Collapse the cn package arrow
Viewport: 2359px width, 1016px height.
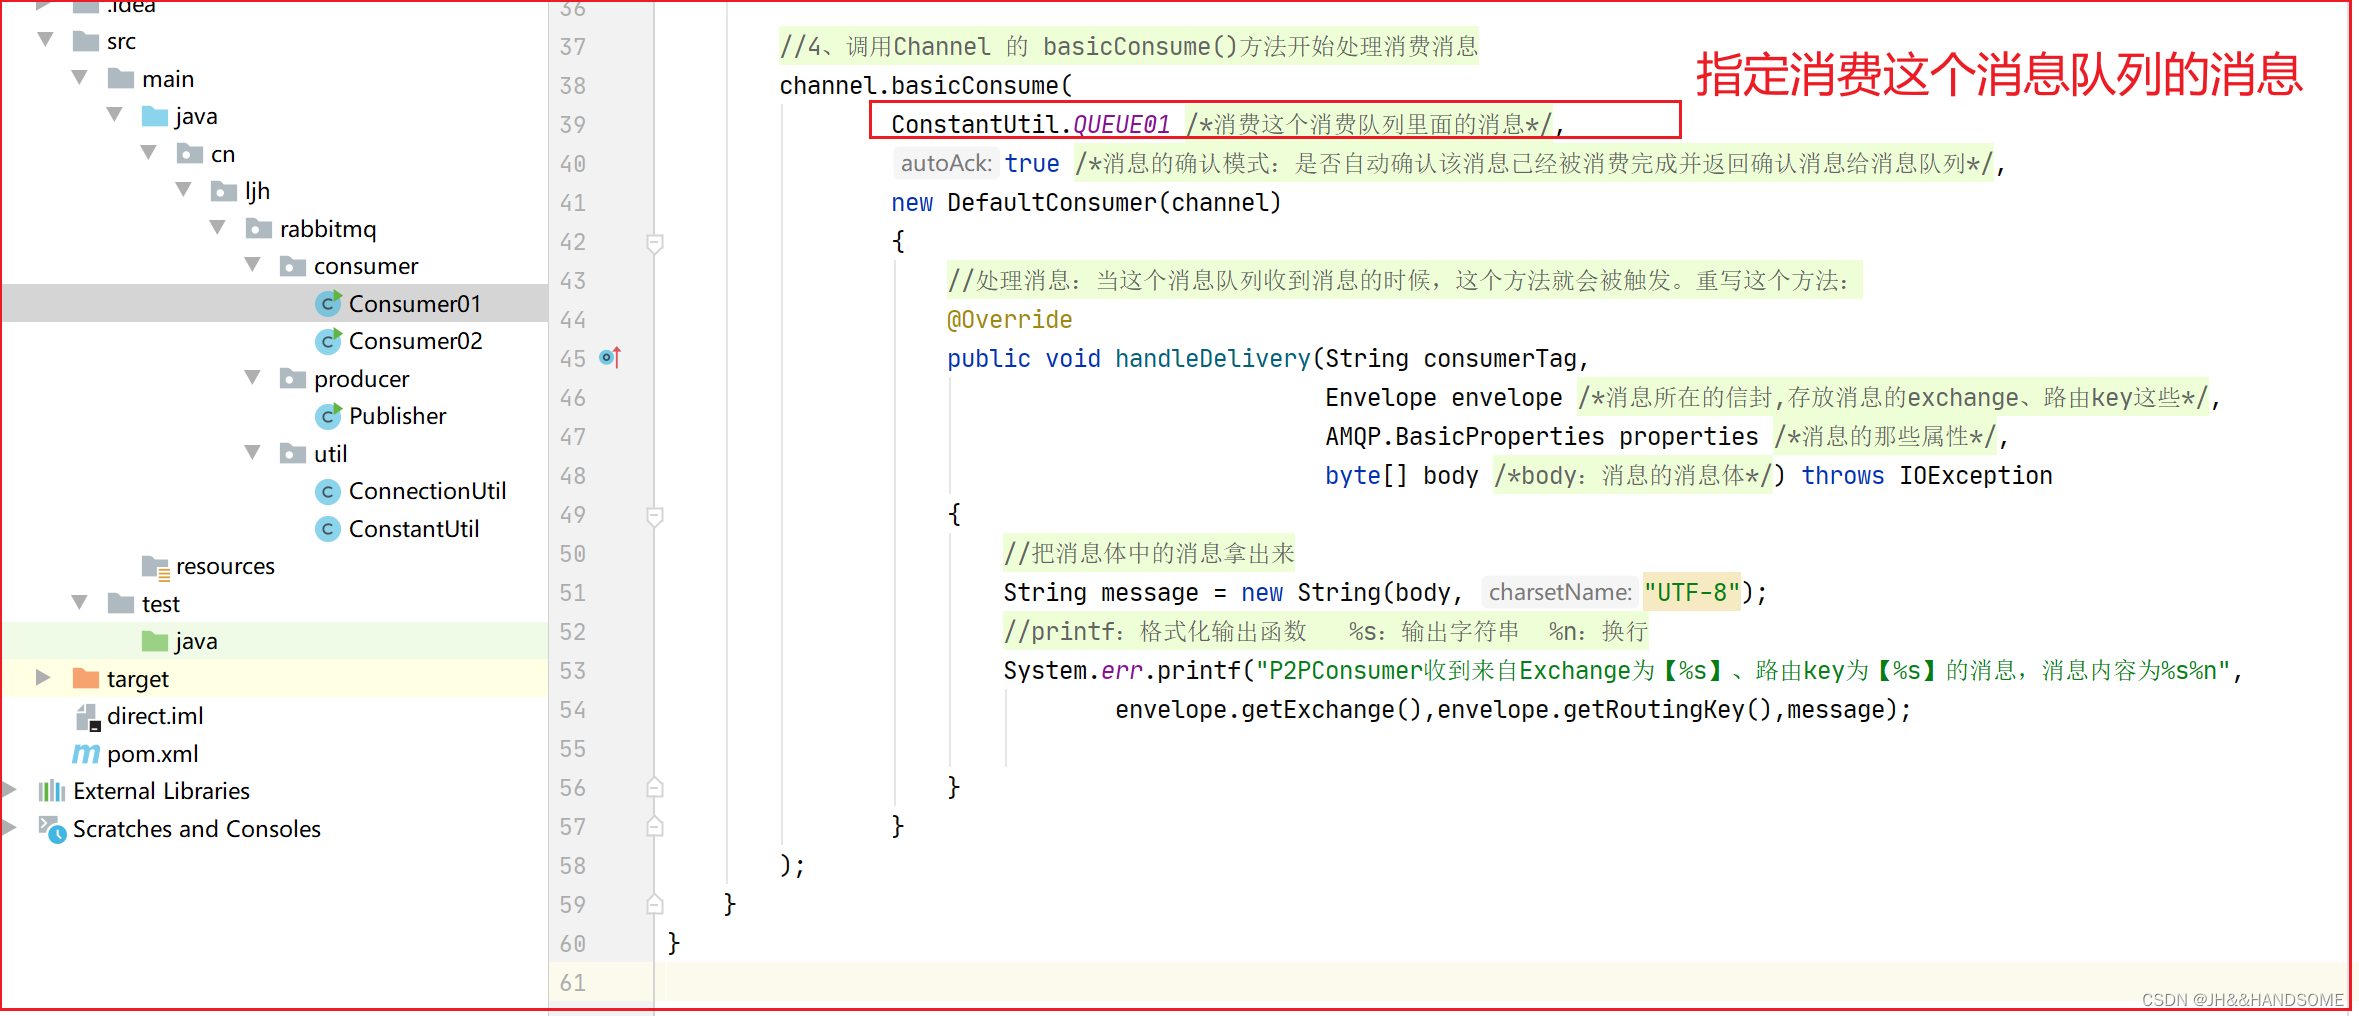(x=149, y=153)
